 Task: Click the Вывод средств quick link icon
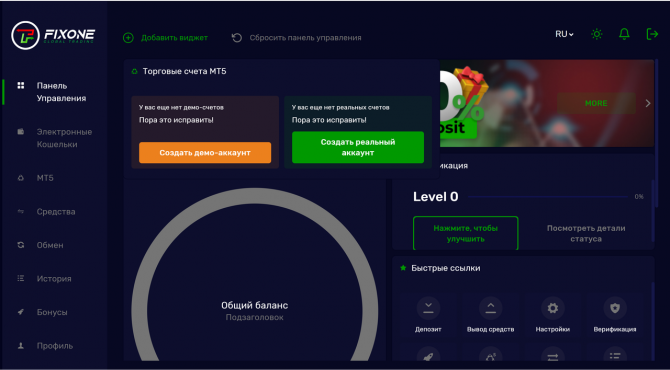coord(491,308)
